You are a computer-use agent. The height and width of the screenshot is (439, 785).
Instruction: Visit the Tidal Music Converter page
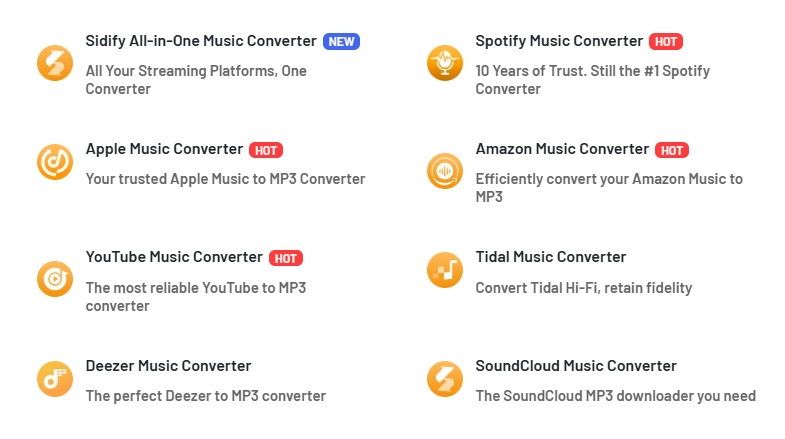pyautogui.click(x=551, y=257)
